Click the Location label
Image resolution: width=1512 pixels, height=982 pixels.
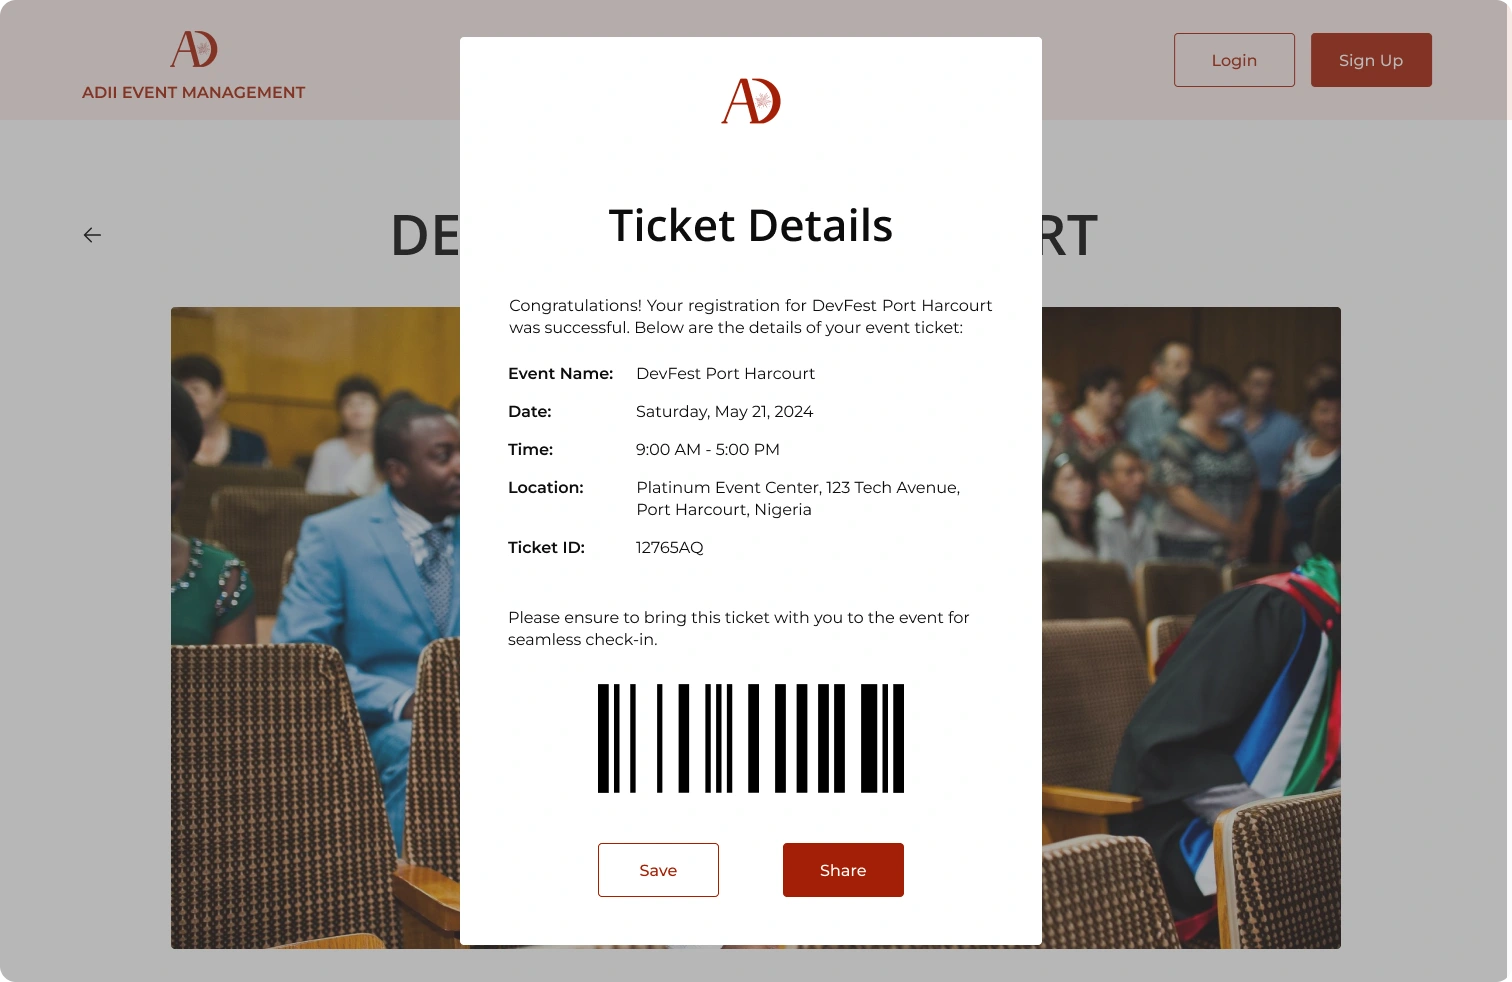tap(546, 487)
